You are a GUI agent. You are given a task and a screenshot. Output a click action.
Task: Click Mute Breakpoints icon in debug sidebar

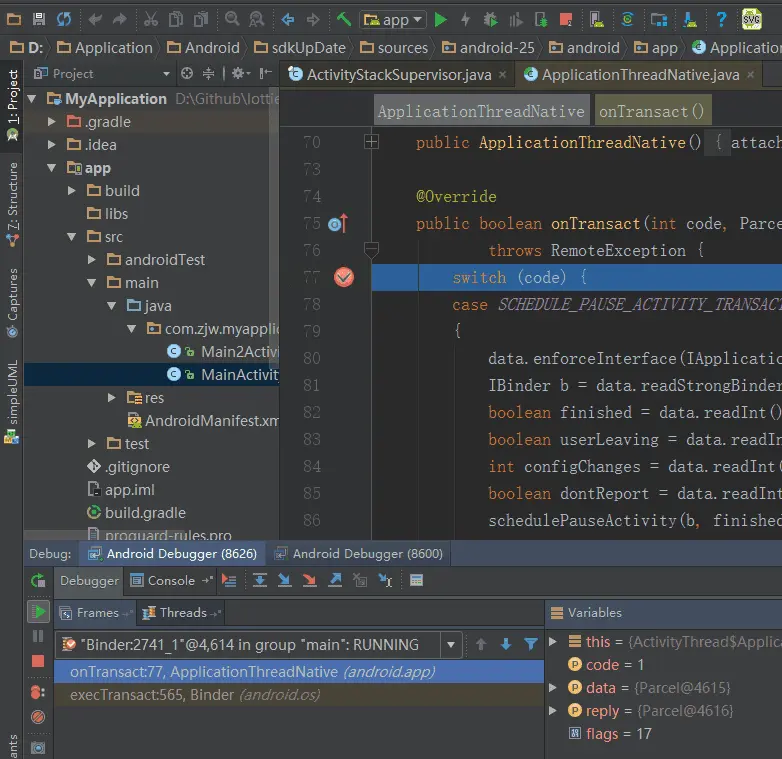(38, 717)
